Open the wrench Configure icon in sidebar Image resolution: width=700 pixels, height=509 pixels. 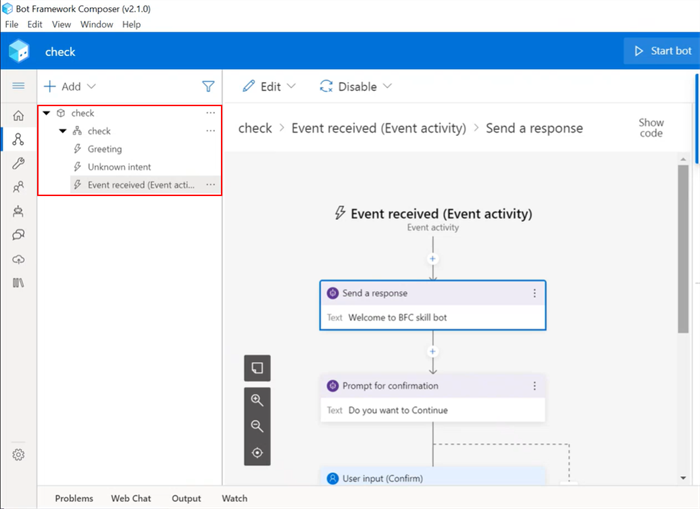18,163
